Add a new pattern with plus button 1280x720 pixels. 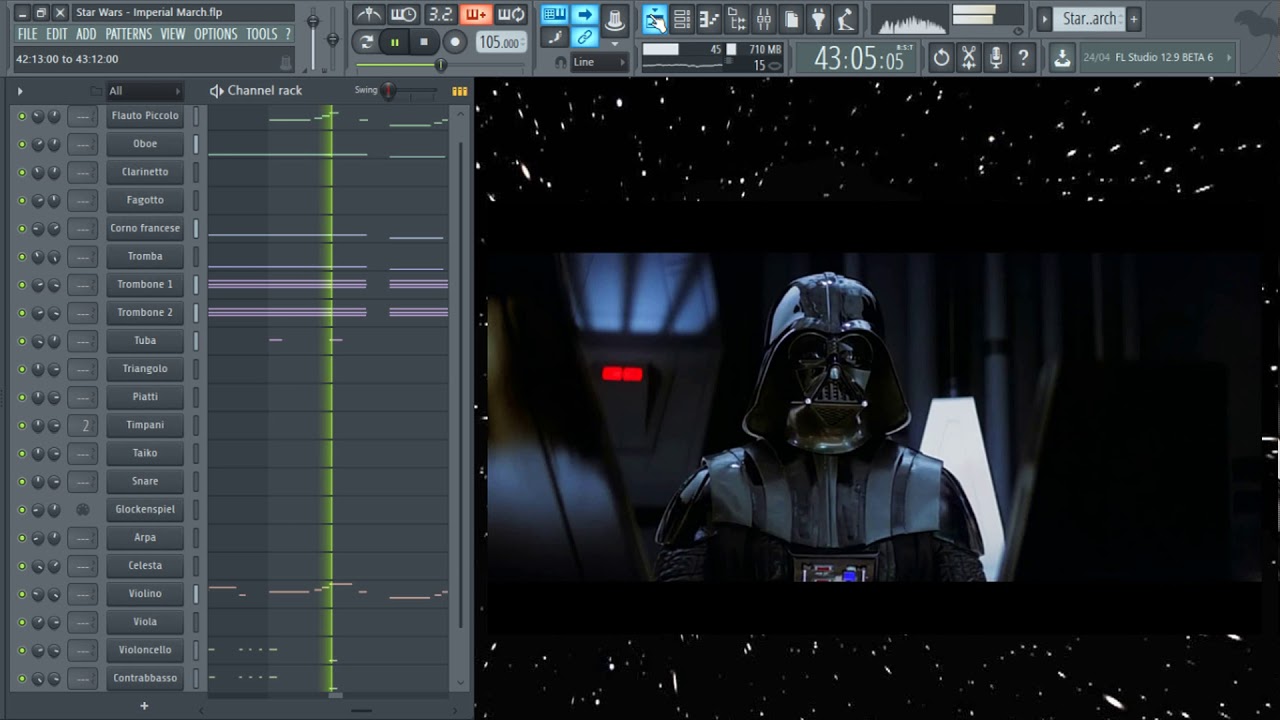point(1133,19)
